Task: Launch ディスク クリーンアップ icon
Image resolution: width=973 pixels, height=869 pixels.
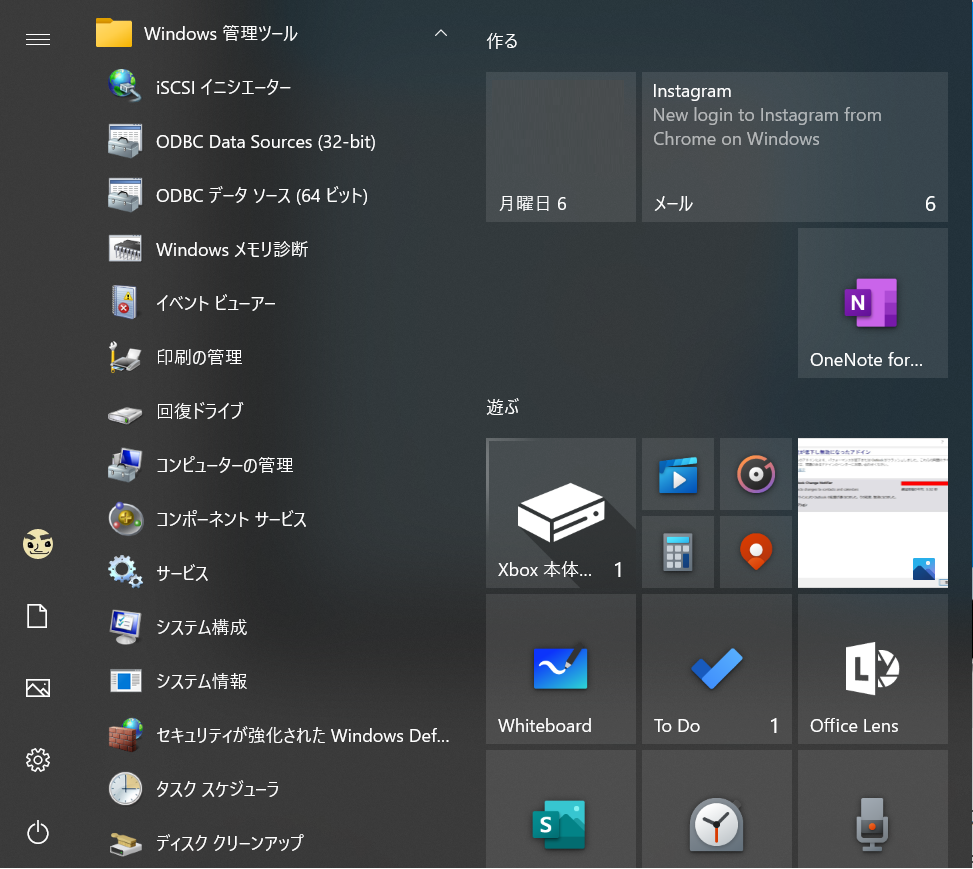Action: pyautogui.click(x=126, y=843)
